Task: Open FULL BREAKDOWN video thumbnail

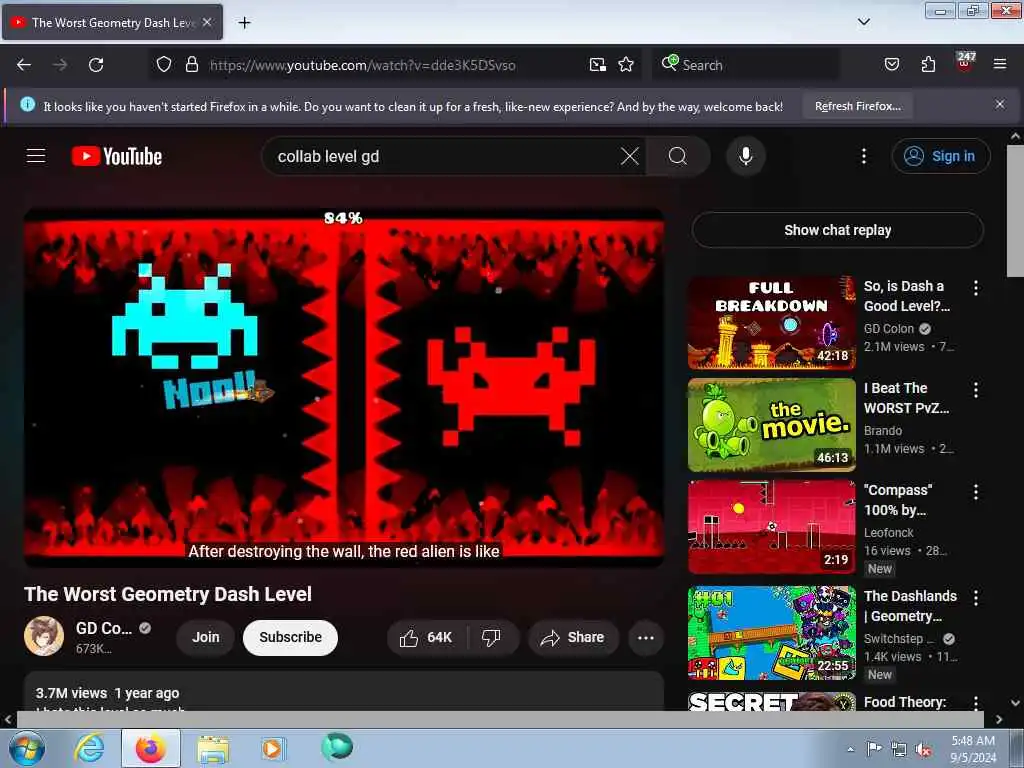Action: (771, 323)
